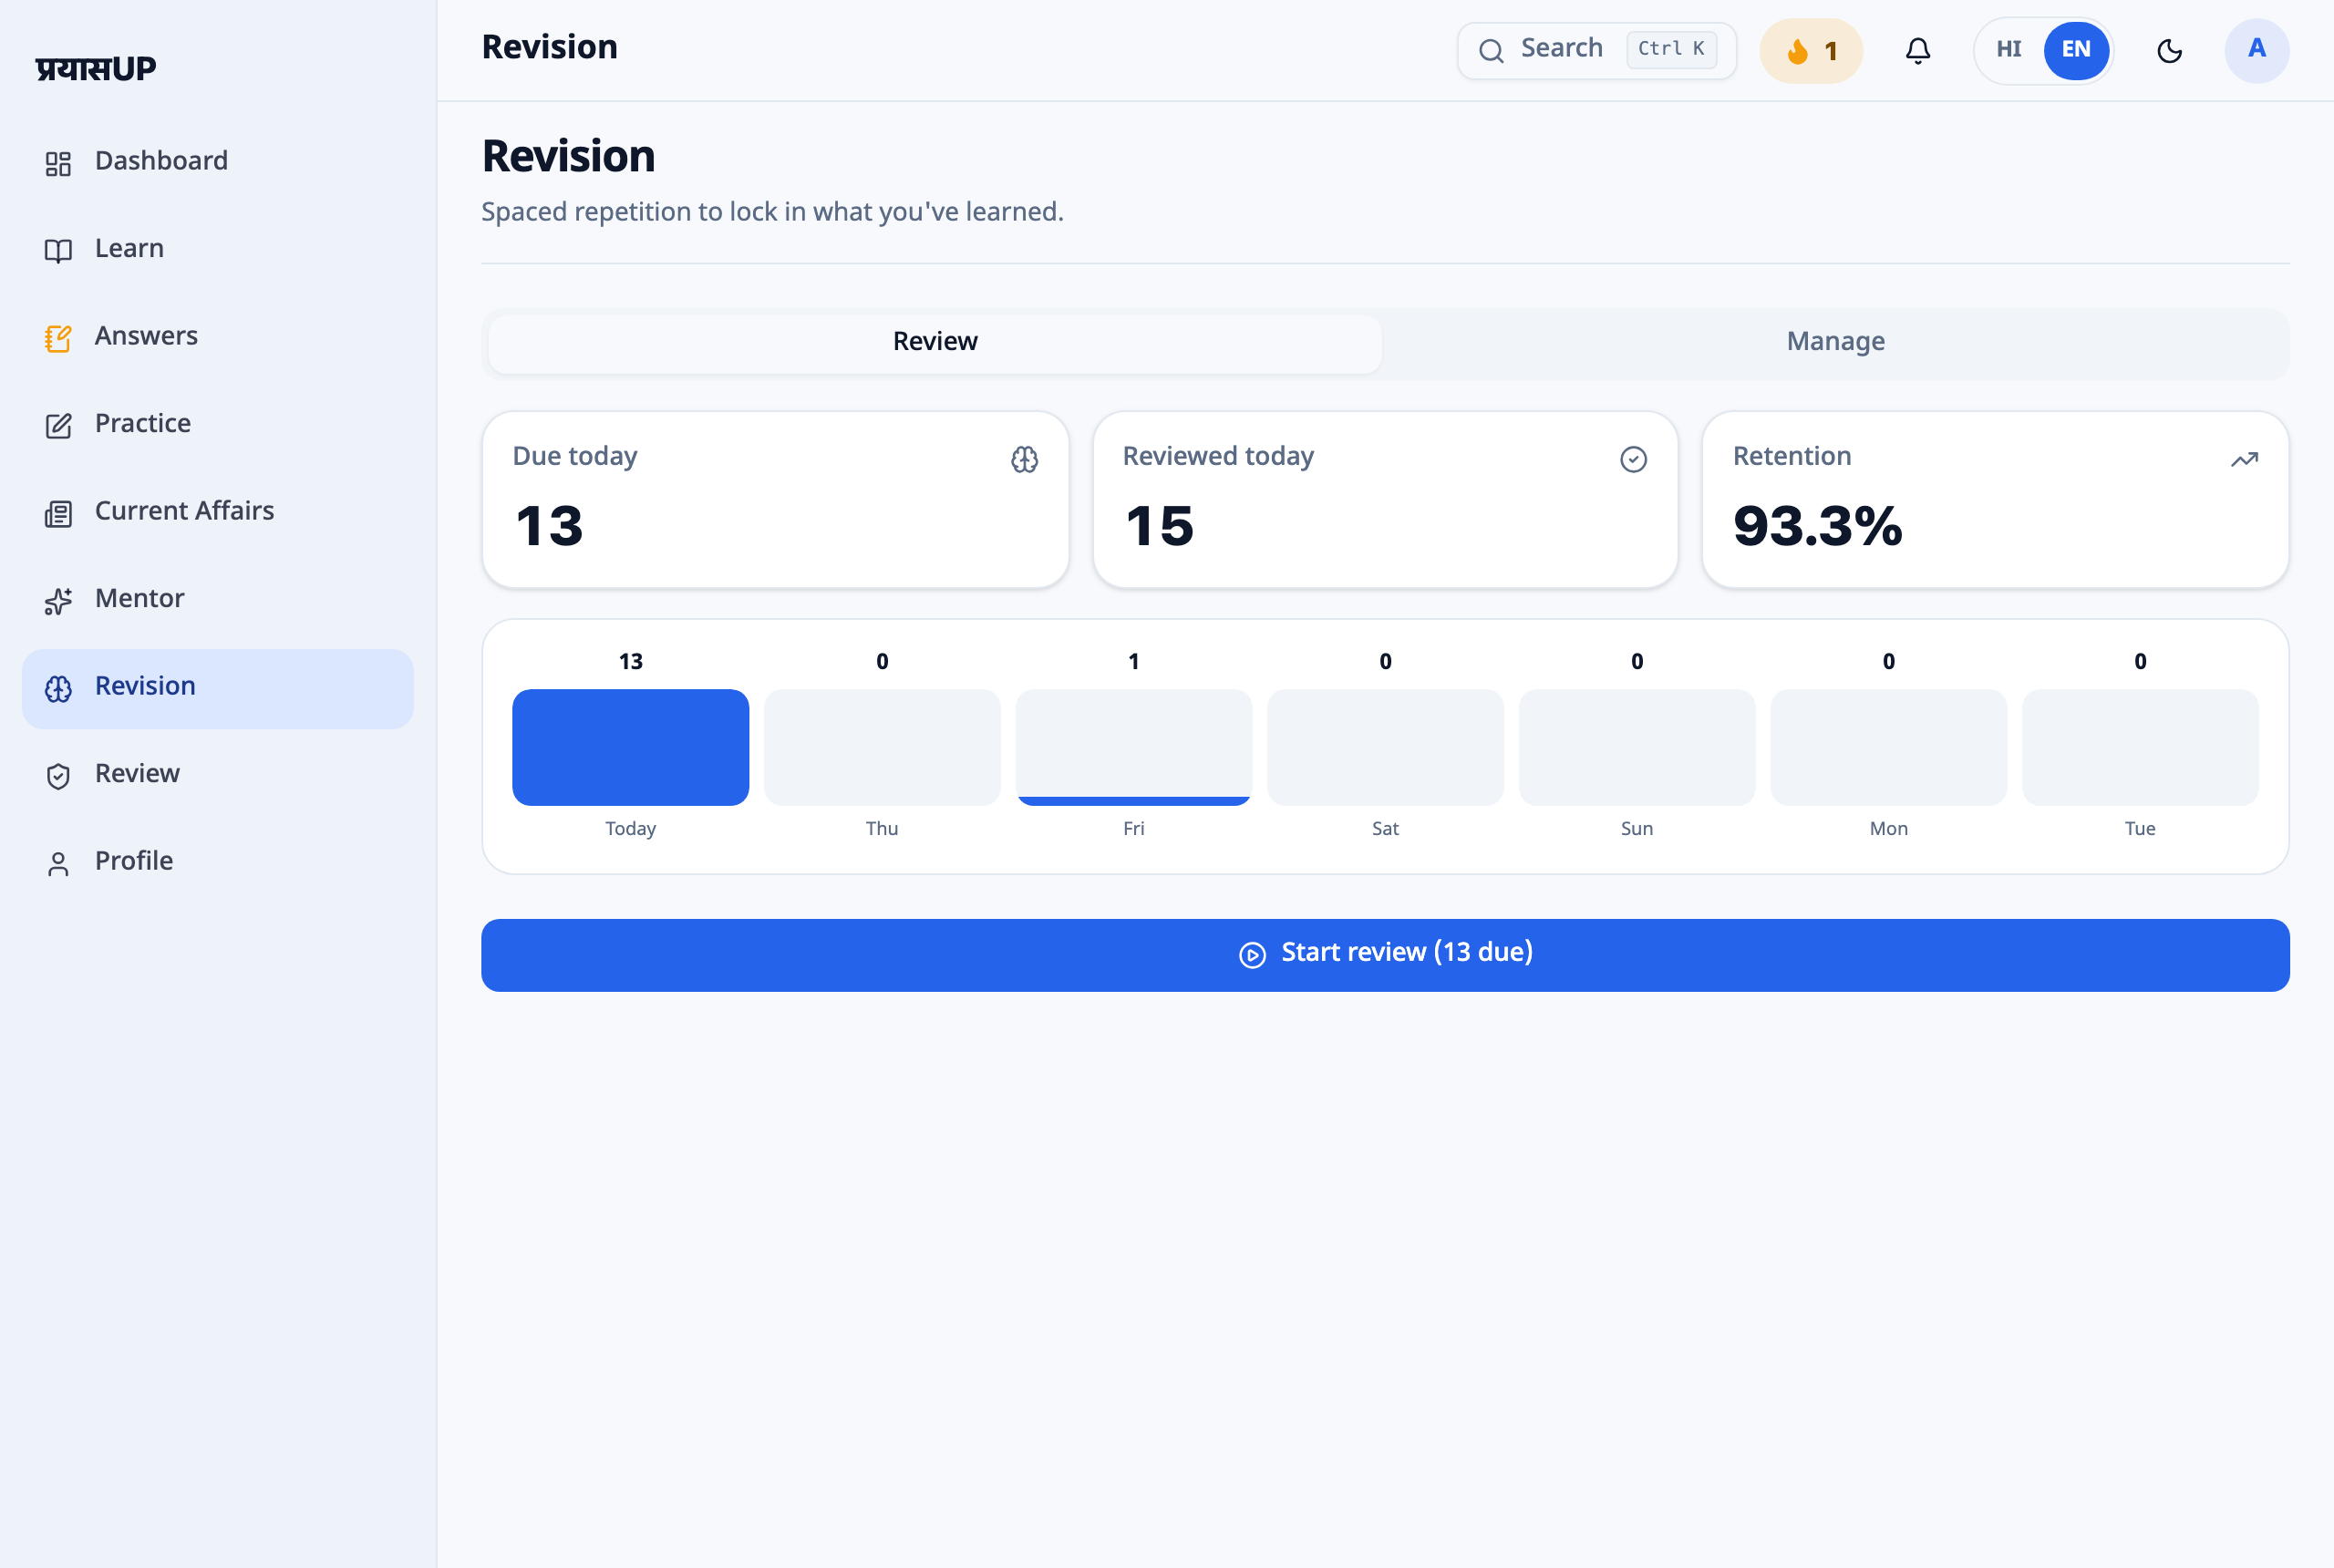
Task: Open the streak flame counter
Action: tap(1811, 50)
